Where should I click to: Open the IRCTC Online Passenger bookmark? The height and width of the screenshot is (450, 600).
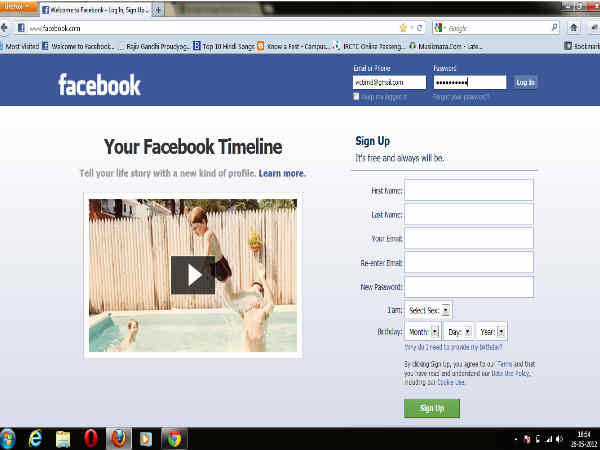click(369, 46)
